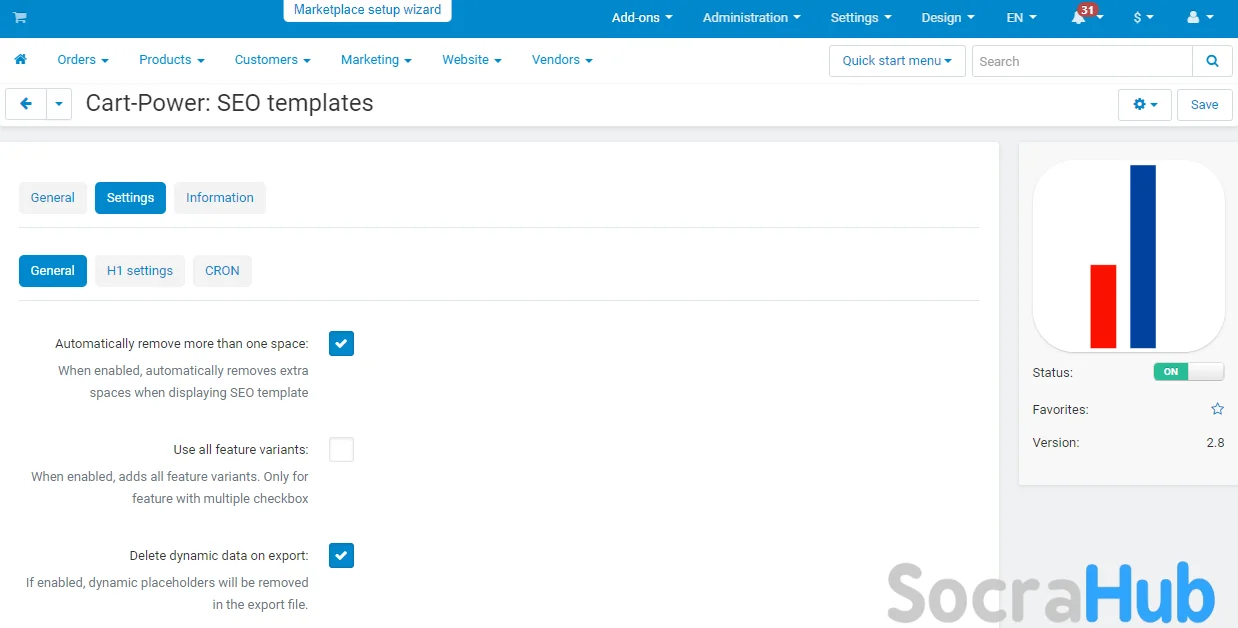The width and height of the screenshot is (1238, 628).
Task: Click the Save button
Action: (x=1204, y=104)
